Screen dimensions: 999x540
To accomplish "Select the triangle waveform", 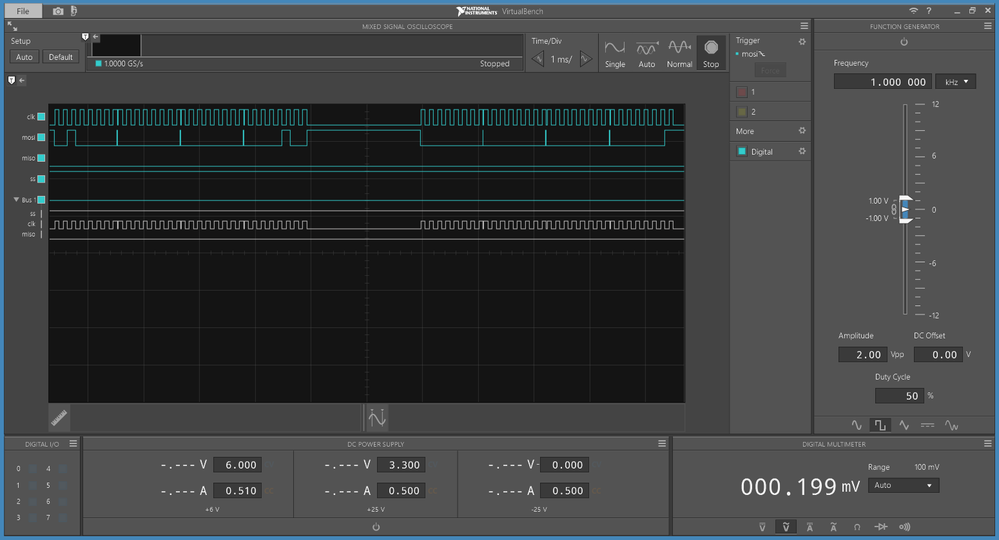I will (903, 425).
